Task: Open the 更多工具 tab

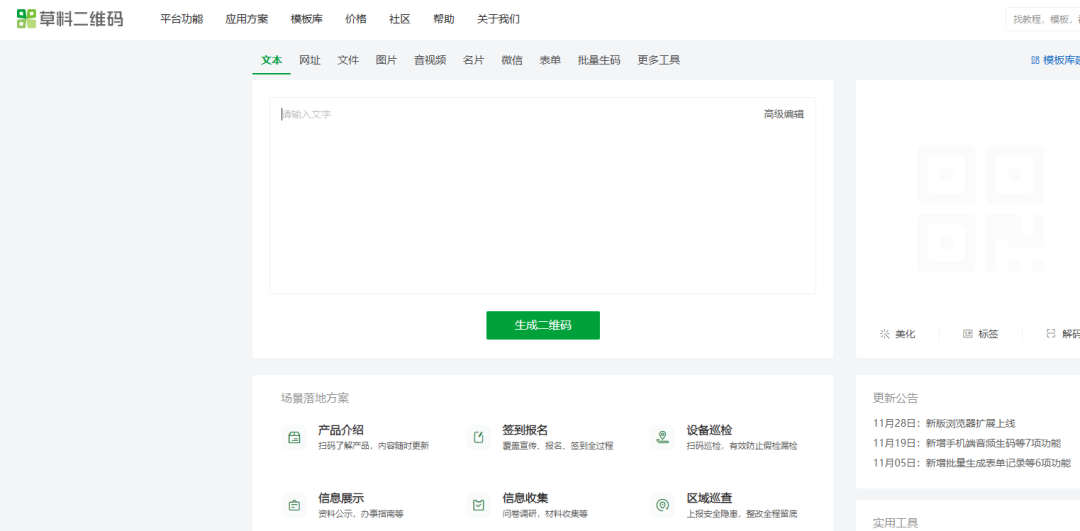Action: tap(658, 60)
